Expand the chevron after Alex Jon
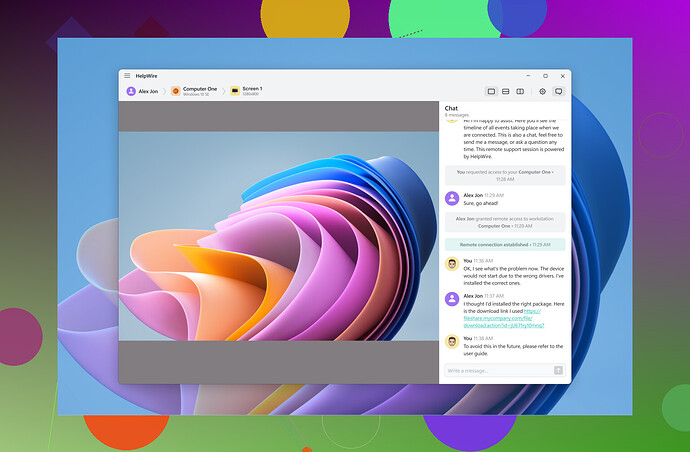 [x=165, y=91]
